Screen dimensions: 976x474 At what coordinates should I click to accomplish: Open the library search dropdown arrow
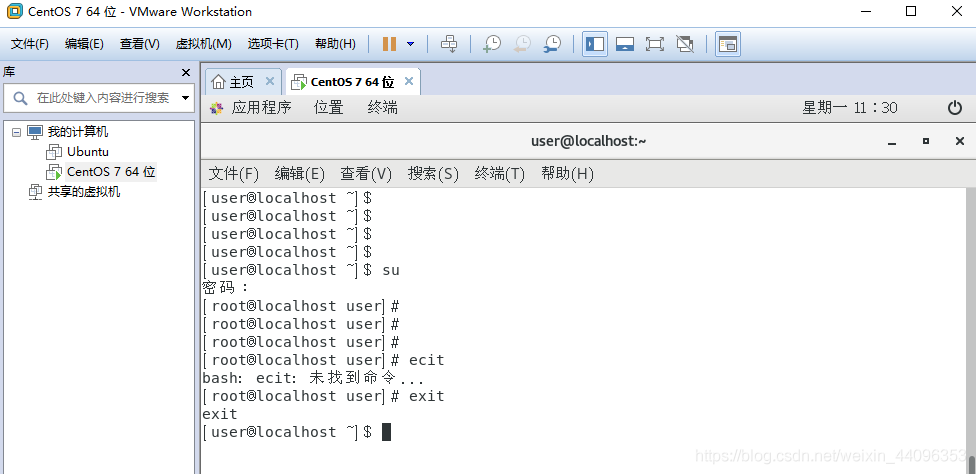click(185, 98)
